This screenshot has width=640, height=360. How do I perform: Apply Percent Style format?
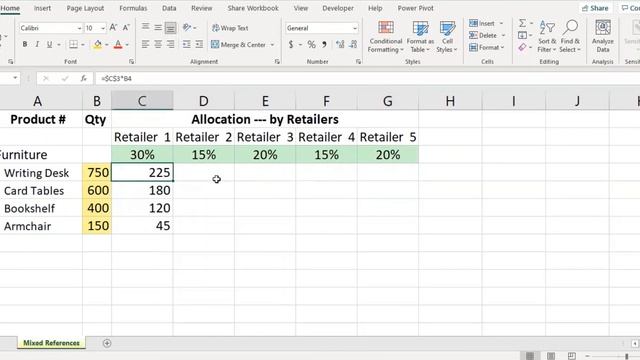pos(311,44)
